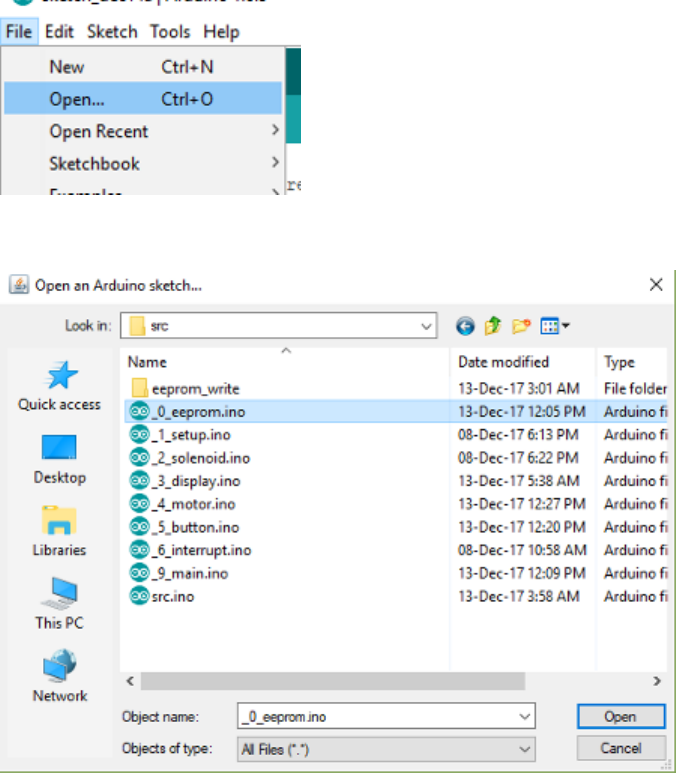676x773 pixels.
Task: Open the View menu icon dropdown
Action: (555, 326)
